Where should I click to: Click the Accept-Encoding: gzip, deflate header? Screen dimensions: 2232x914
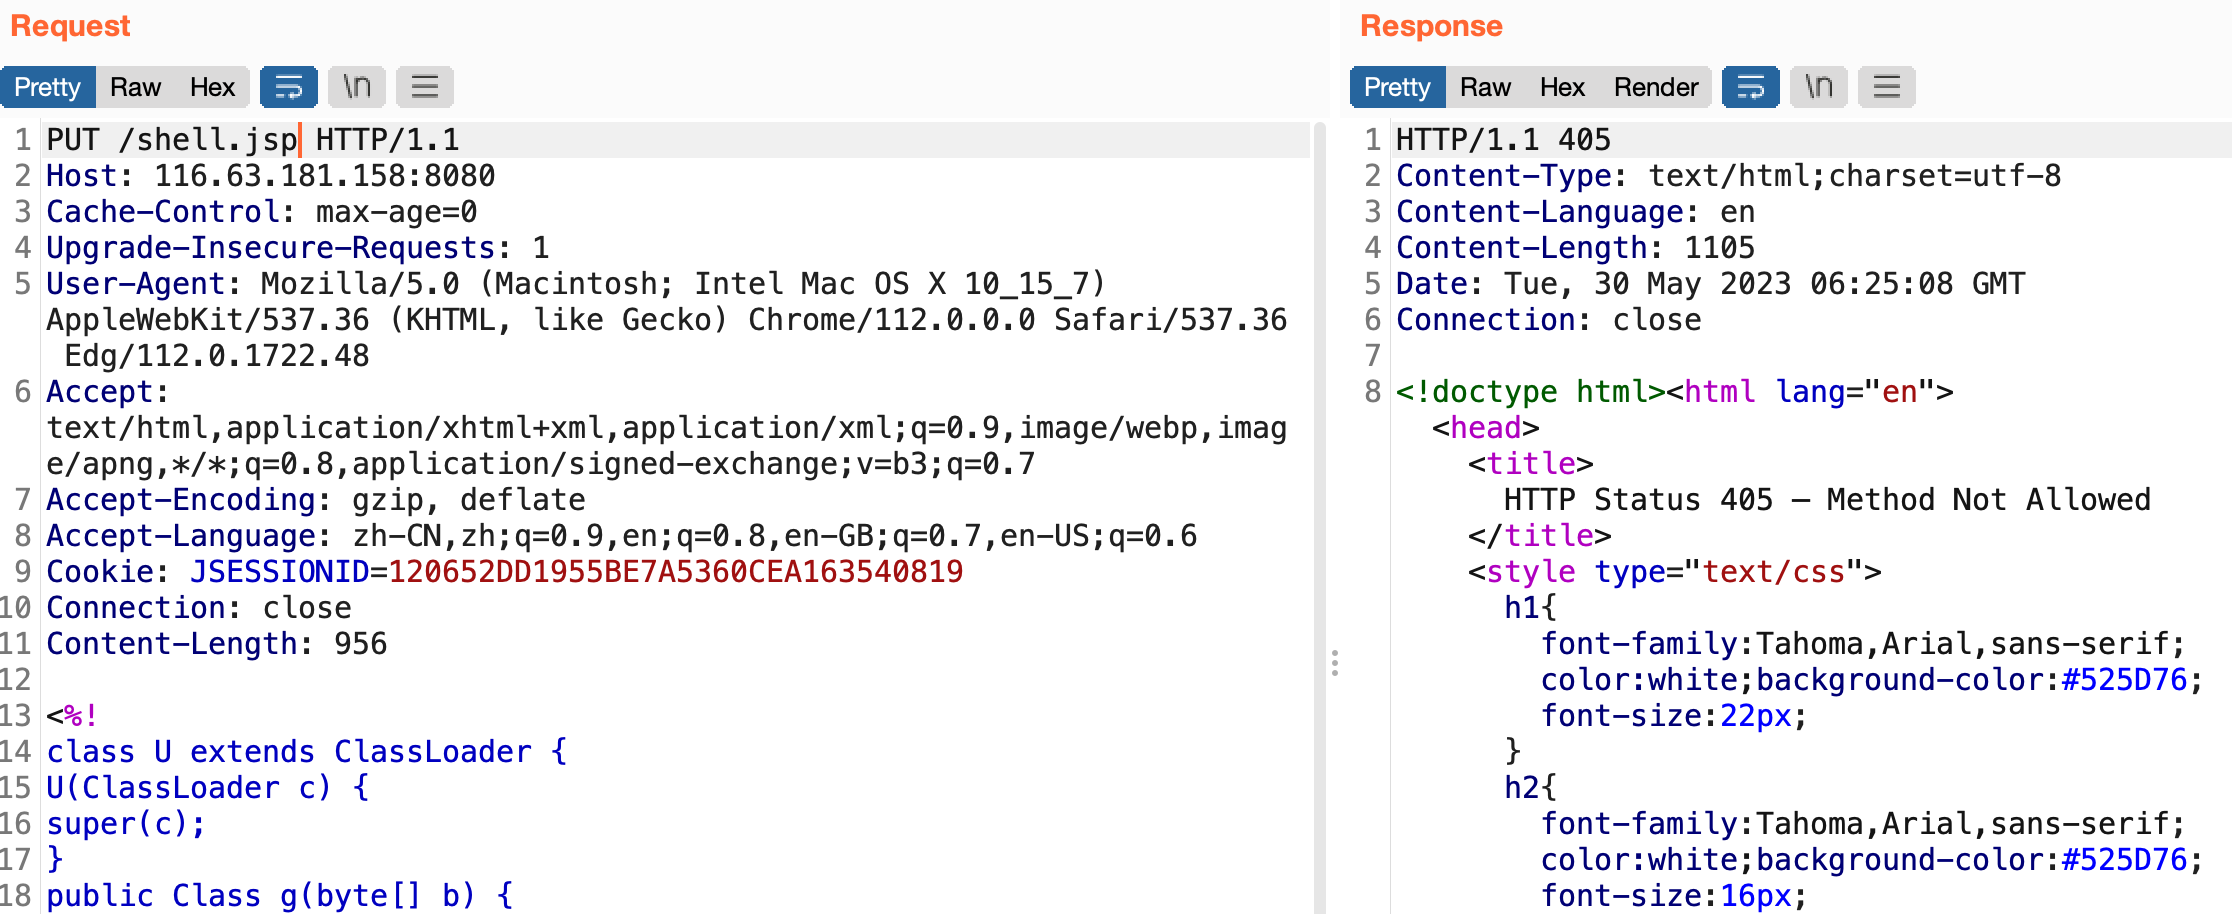click(316, 500)
